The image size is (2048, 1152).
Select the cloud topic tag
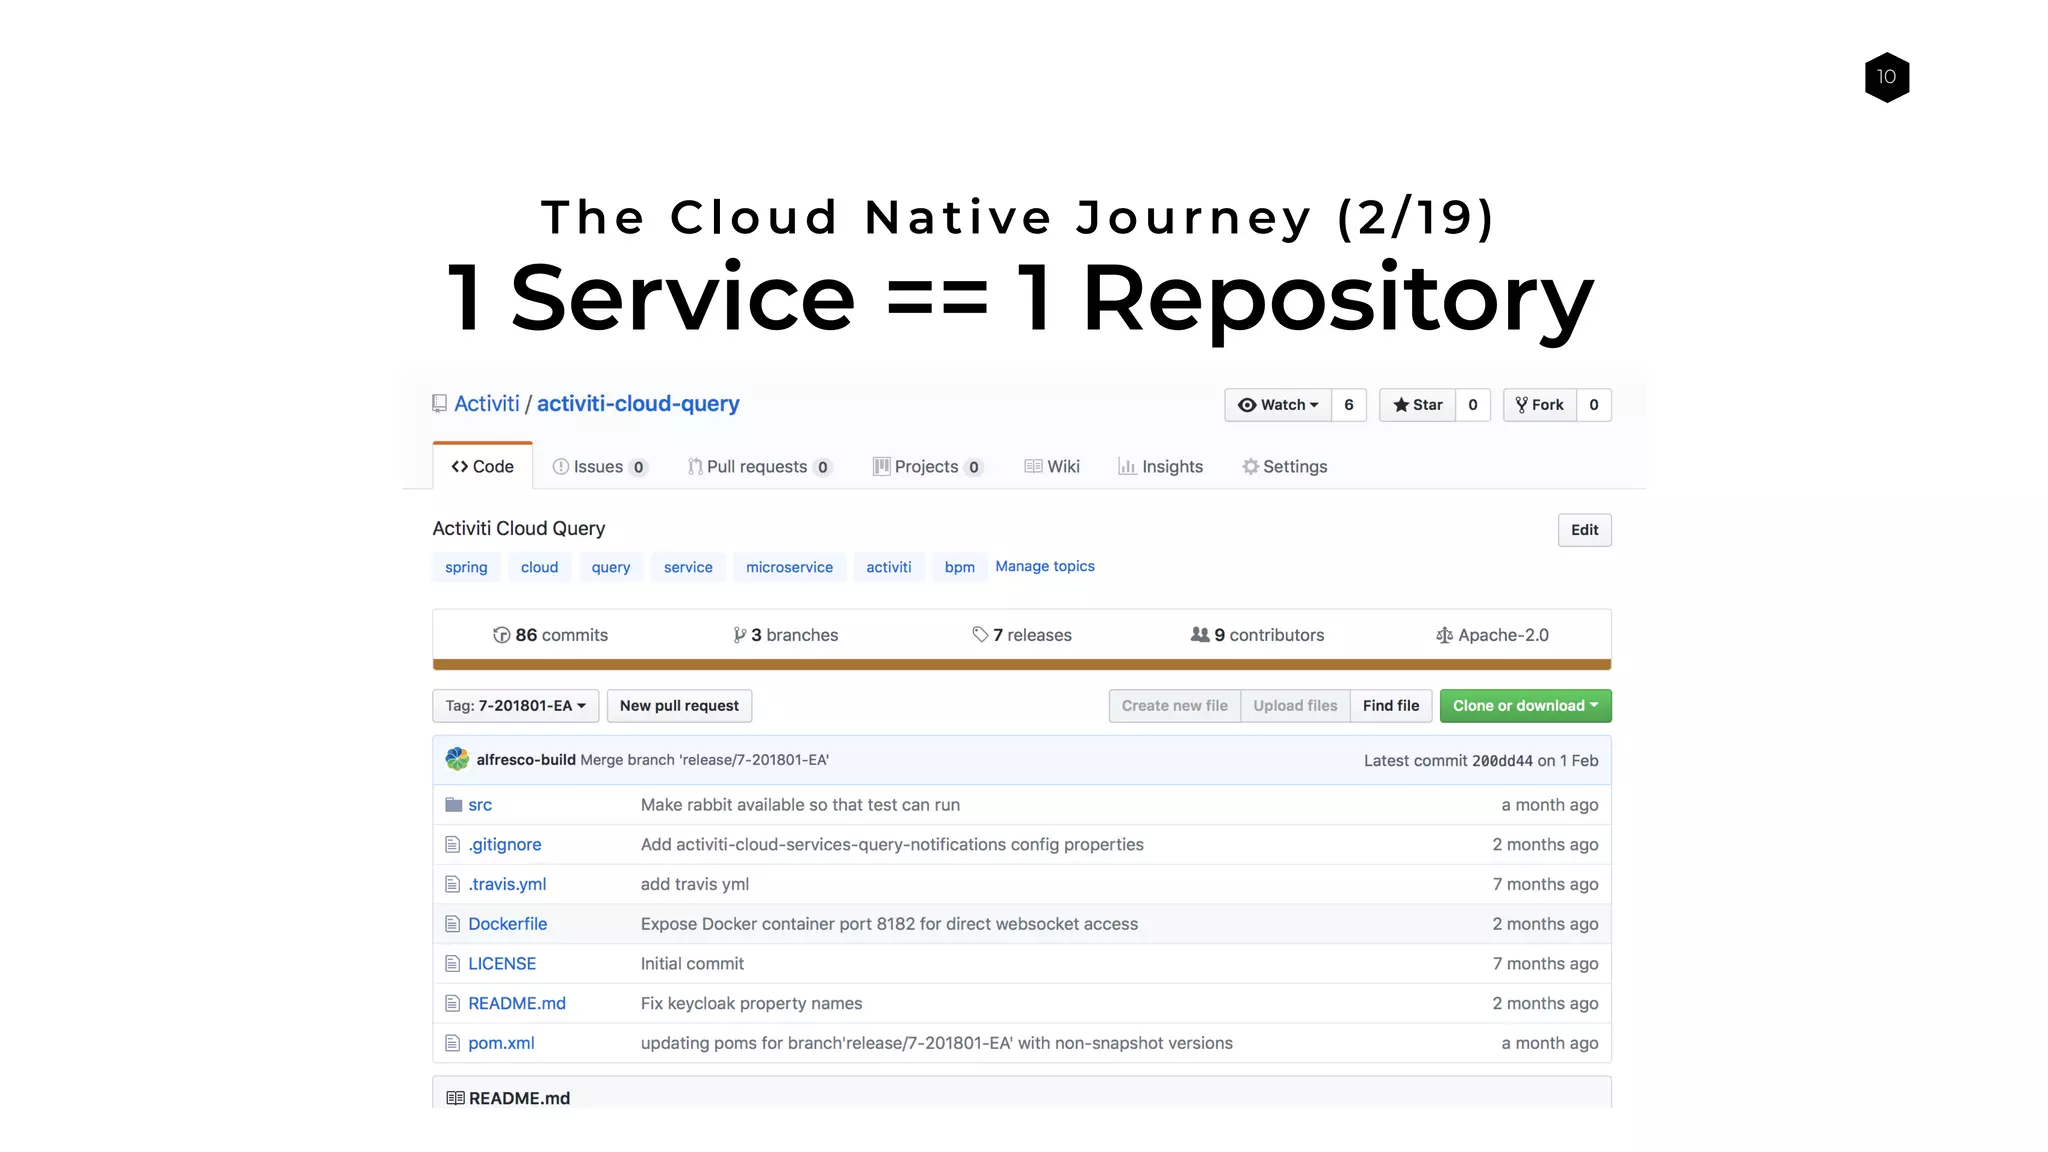539,567
